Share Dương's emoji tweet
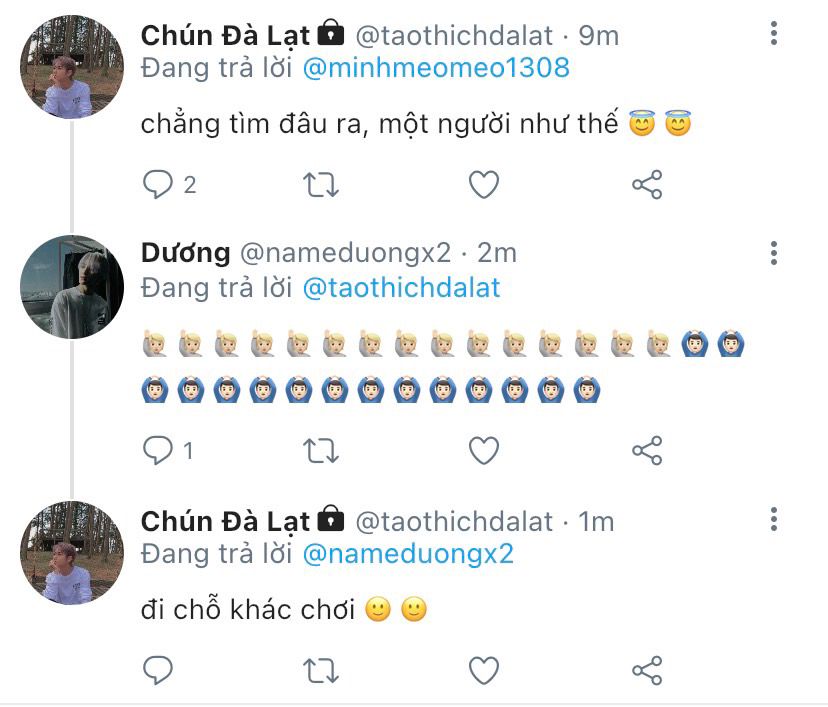The width and height of the screenshot is (828, 707). (x=647, y=451)
